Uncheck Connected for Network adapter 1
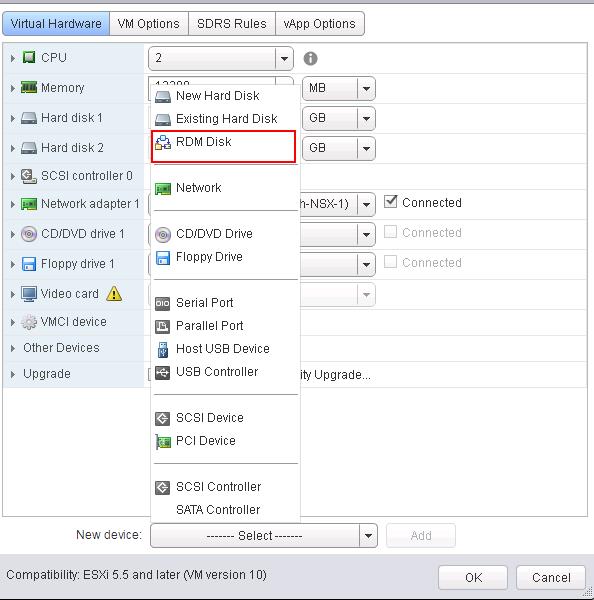This screenshot has width=594, height=600. pos(390,201)
